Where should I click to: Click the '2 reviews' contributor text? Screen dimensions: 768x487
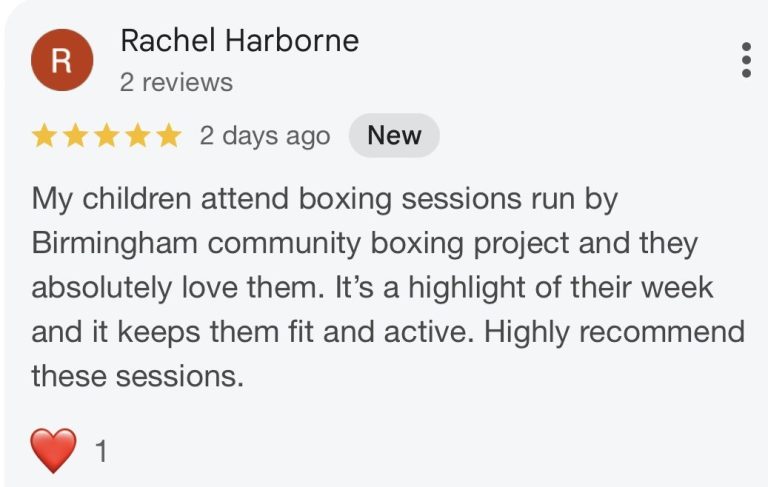pos(176,82)
